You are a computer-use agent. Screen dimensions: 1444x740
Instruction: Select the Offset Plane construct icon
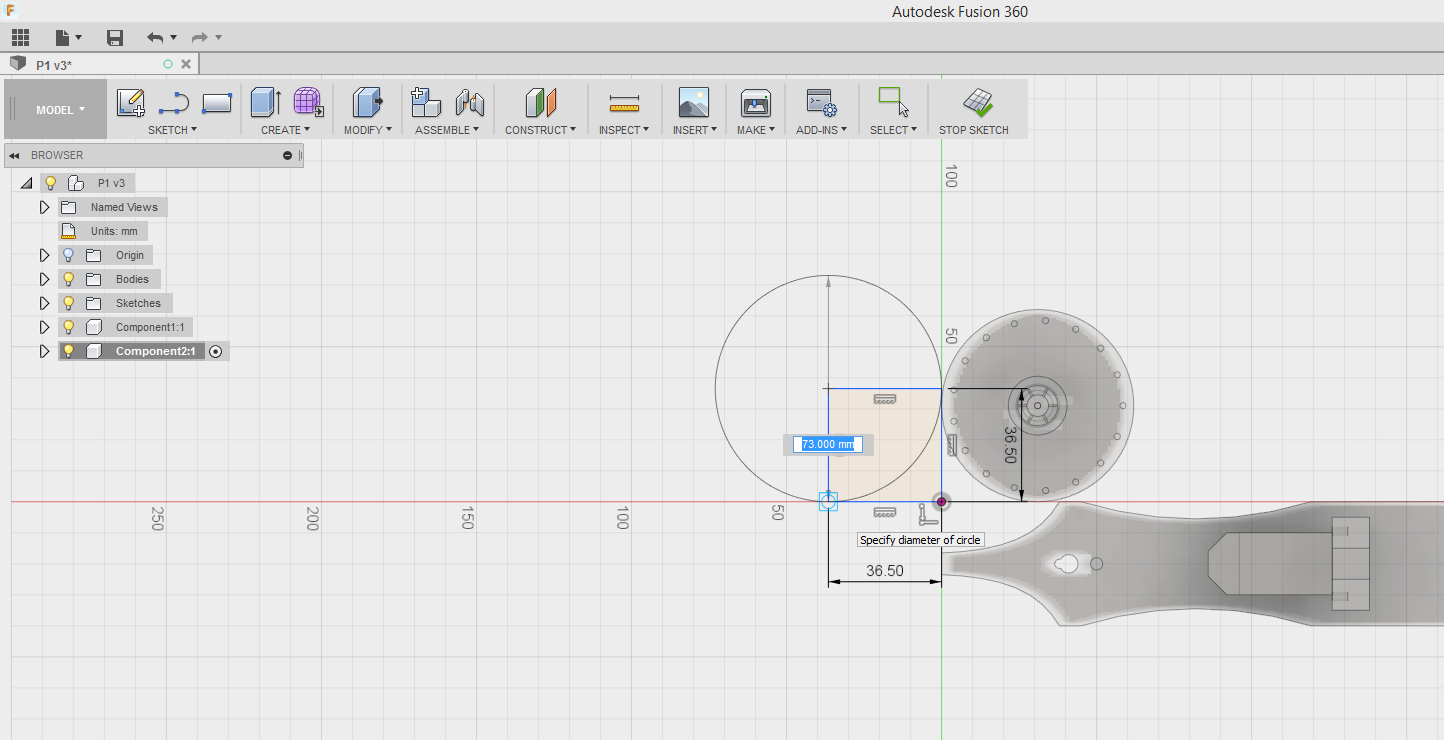pos(540,102)
